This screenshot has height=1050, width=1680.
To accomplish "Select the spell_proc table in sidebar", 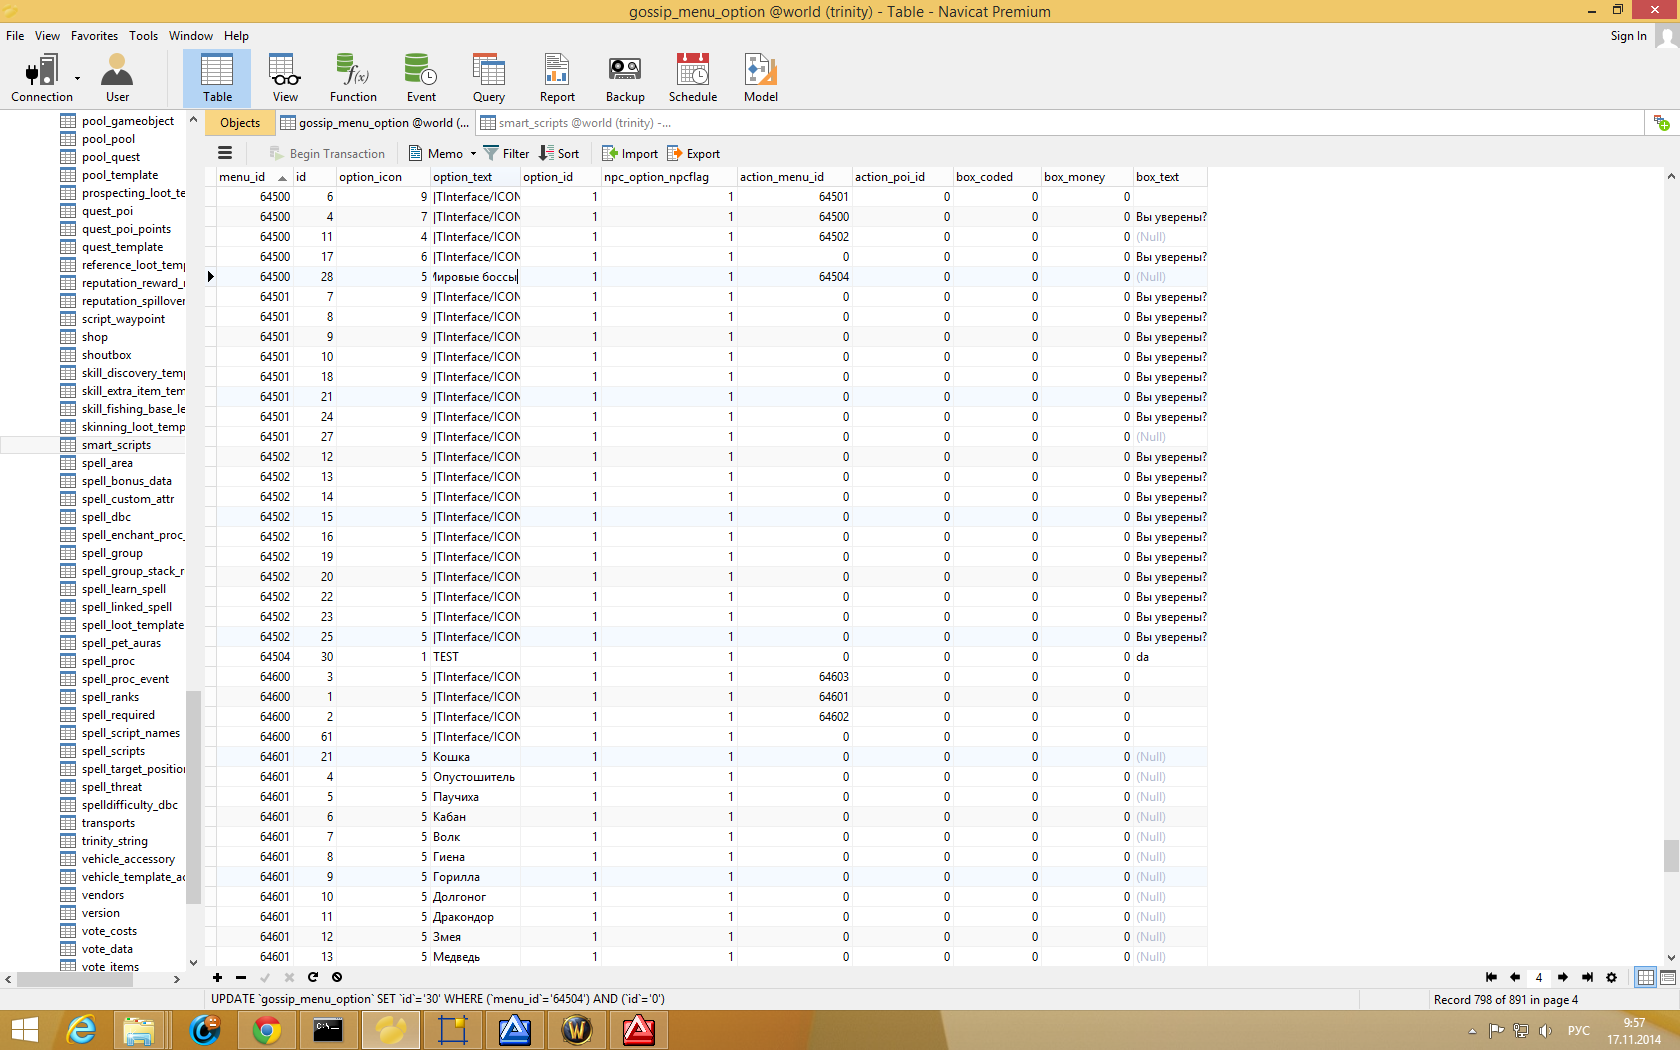I will point(108,661).
